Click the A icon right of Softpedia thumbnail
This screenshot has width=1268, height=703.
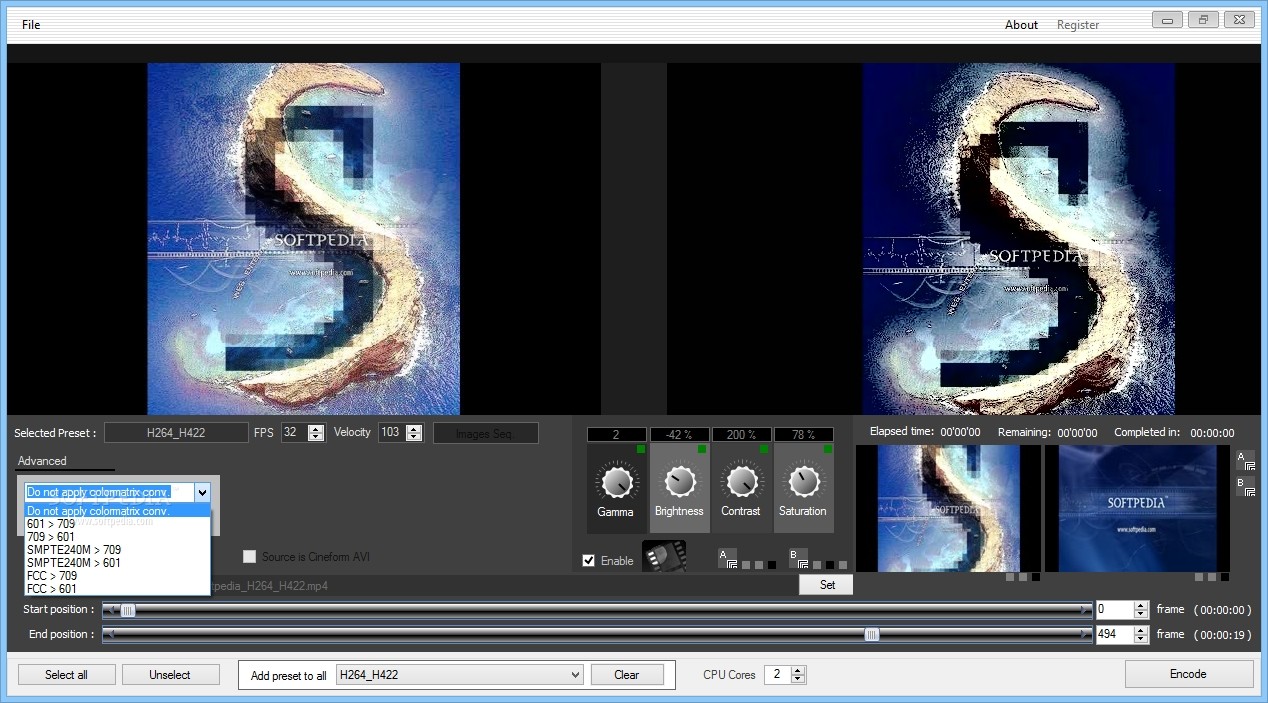[1245, 460]
